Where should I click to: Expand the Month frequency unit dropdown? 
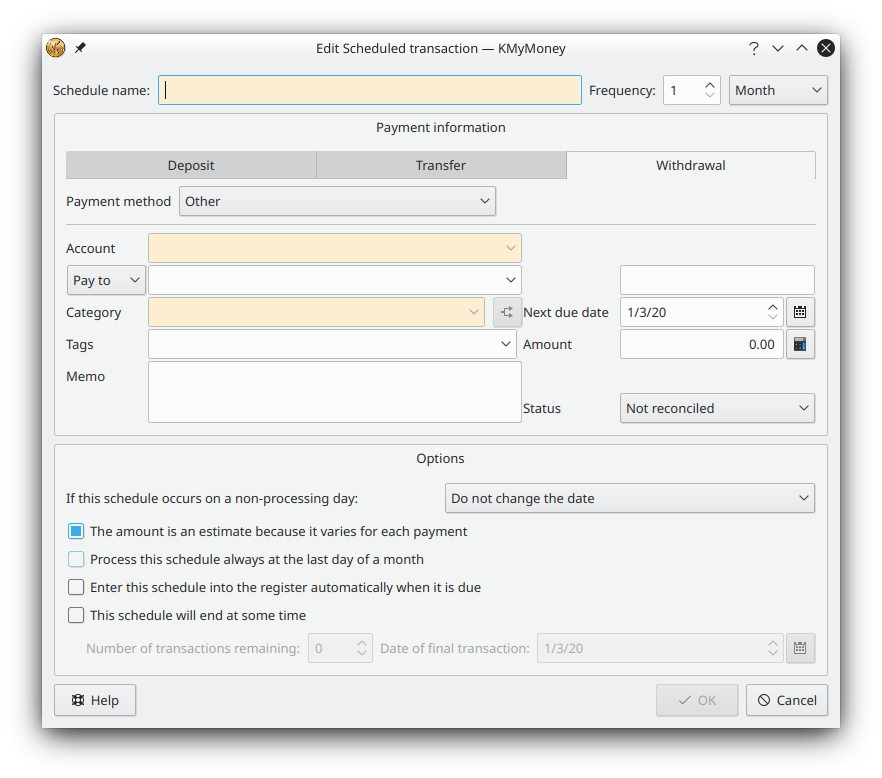coord(778,90)
